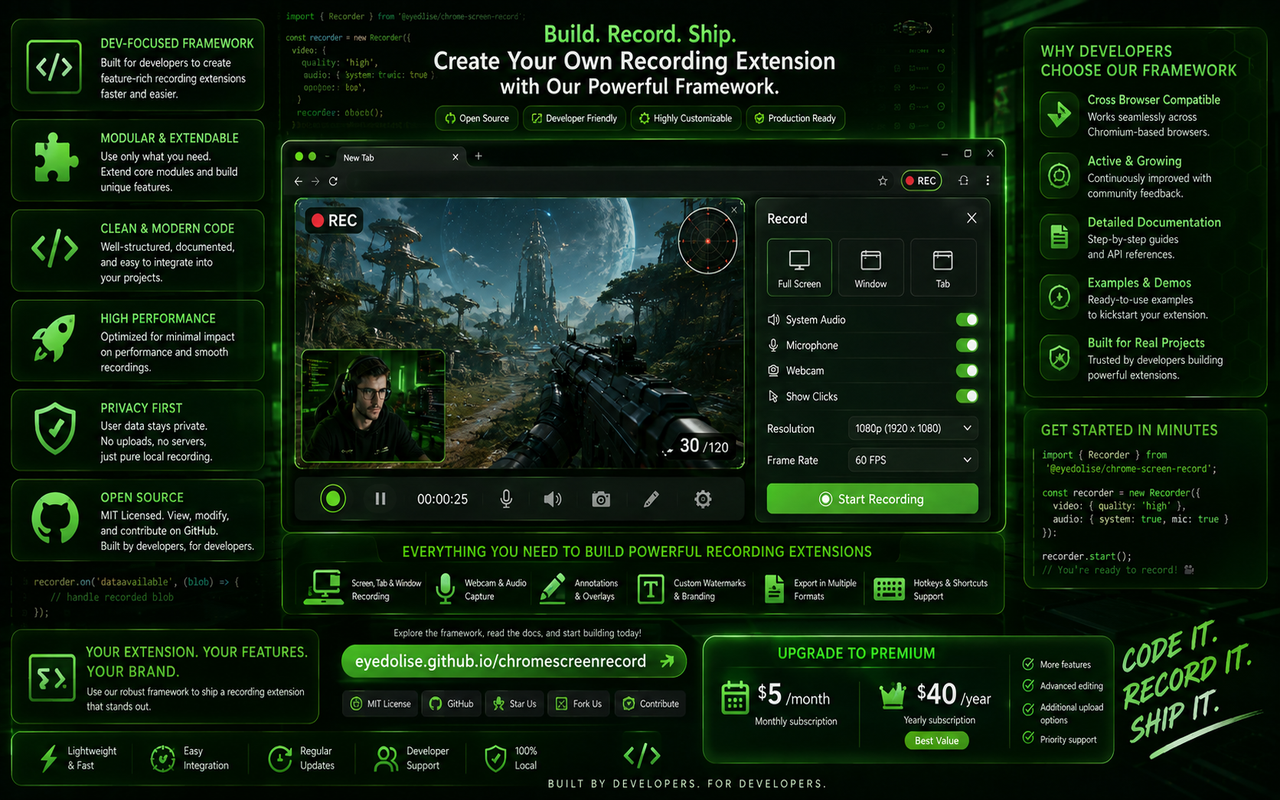Click the Production Ready pill badge

(796, 118)
